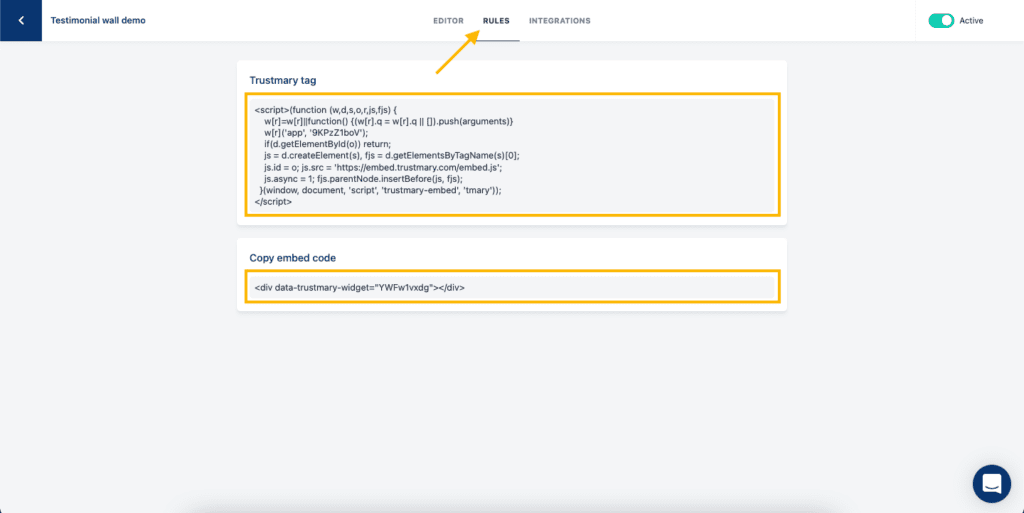
Task: Click the closing </script> line
Action: [x=273, y=202]
